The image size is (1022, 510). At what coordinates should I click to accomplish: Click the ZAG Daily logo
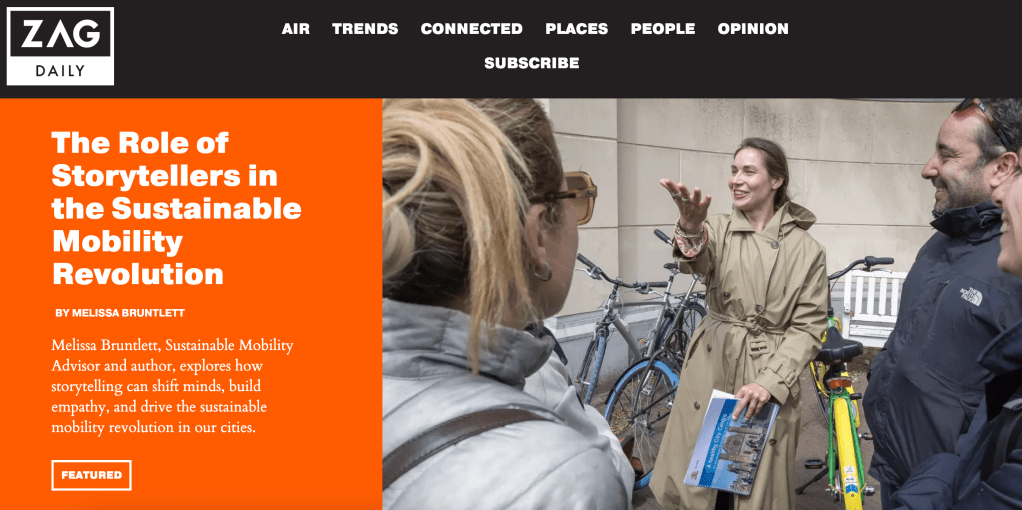tap(60, 46)
